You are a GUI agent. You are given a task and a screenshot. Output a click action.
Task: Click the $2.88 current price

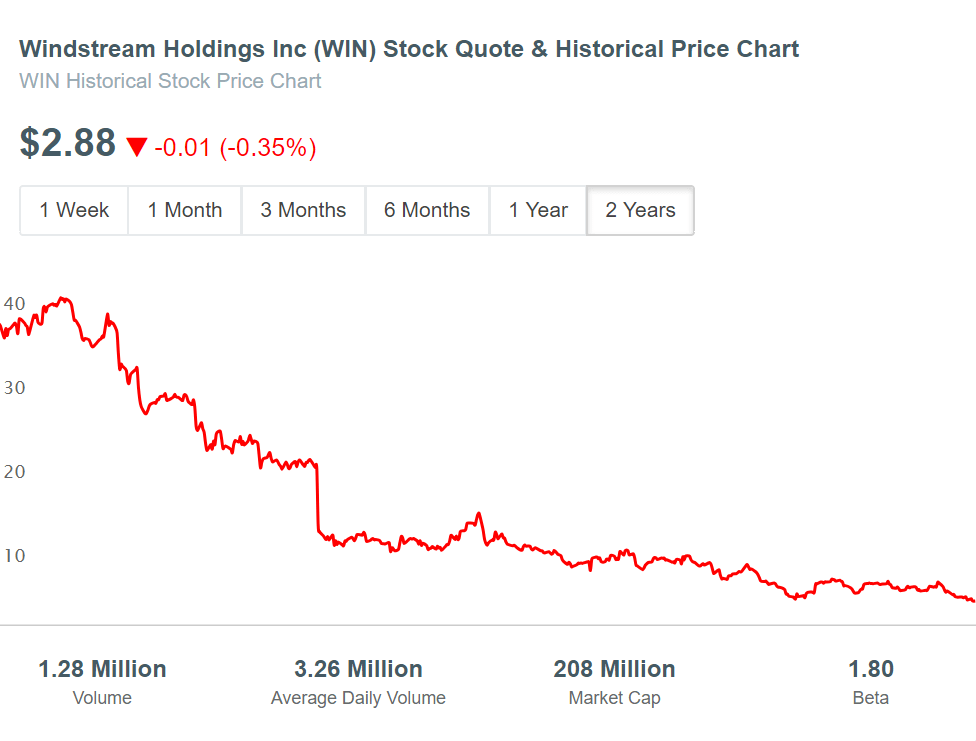coord(68,144)
